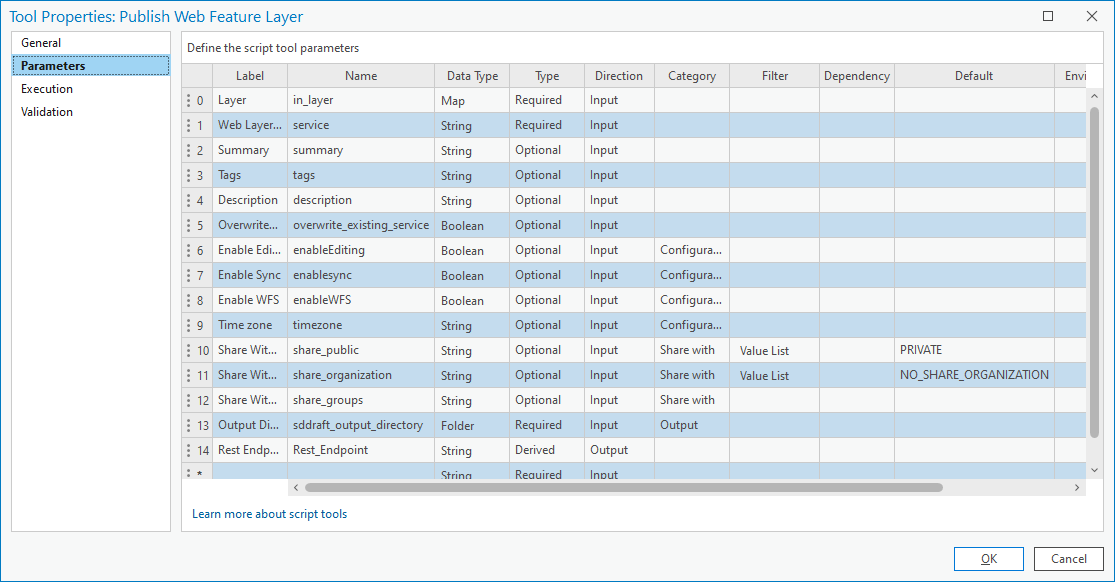Select Value List filter for share_public
This screenshot has height=582, width=1115.
pyautogui.click(x=765, y=351)
